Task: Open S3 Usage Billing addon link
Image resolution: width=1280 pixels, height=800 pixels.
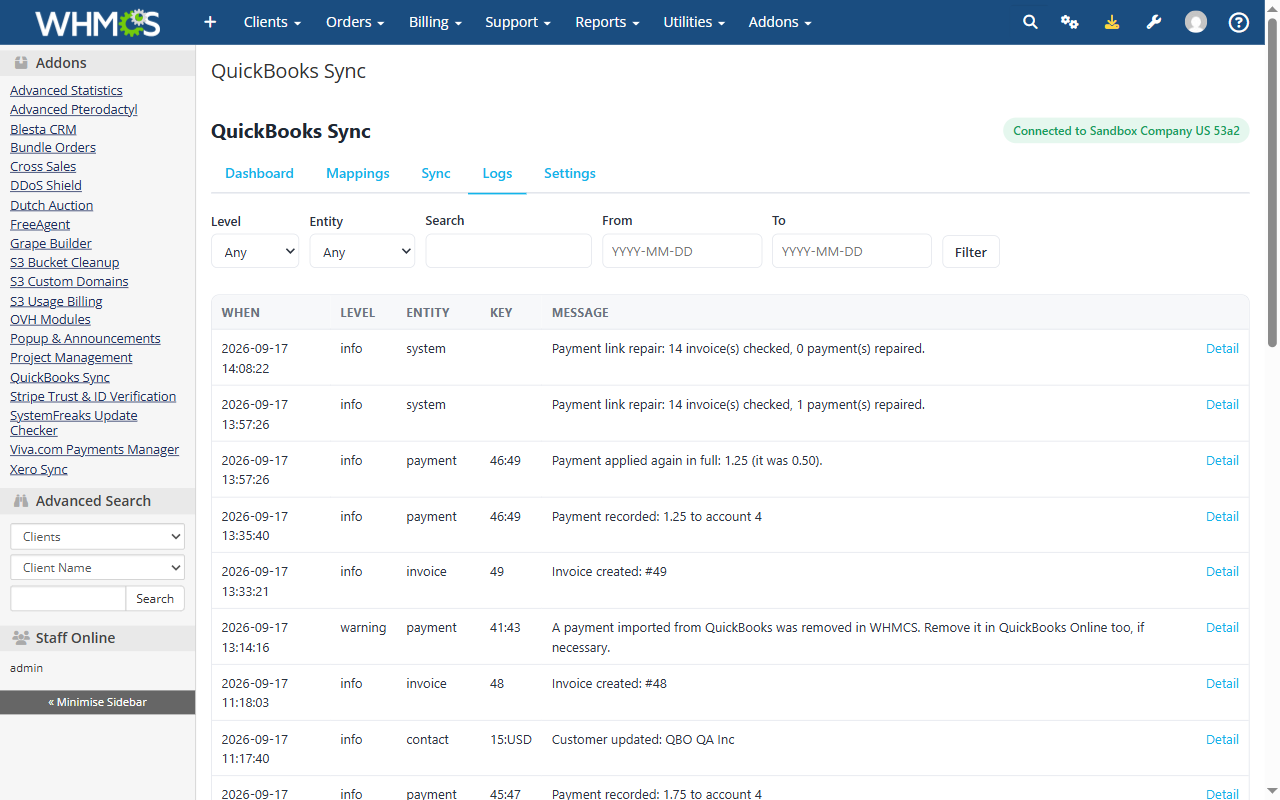Action: coord(56,301)
